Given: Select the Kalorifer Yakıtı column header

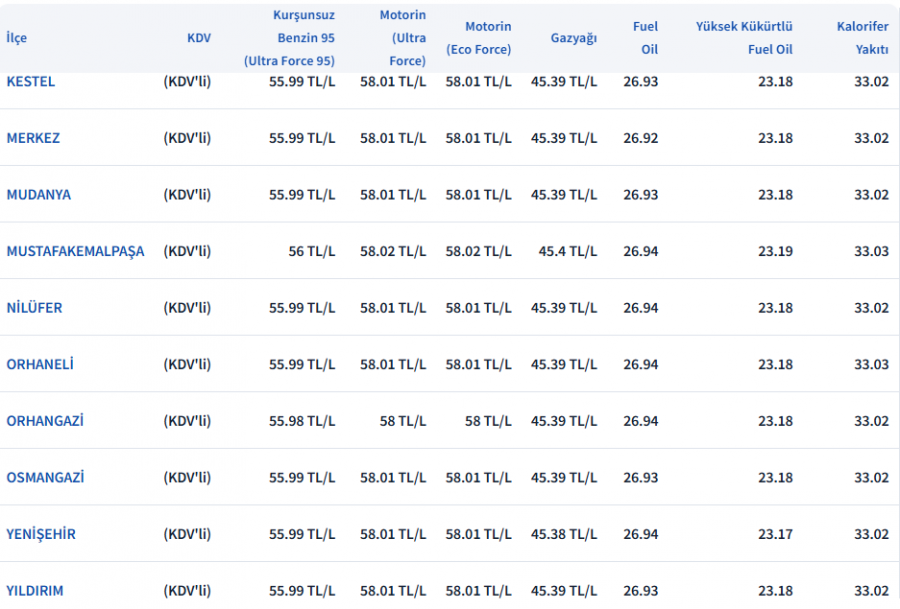Looking at the screenshot, I should click(862, 38).
